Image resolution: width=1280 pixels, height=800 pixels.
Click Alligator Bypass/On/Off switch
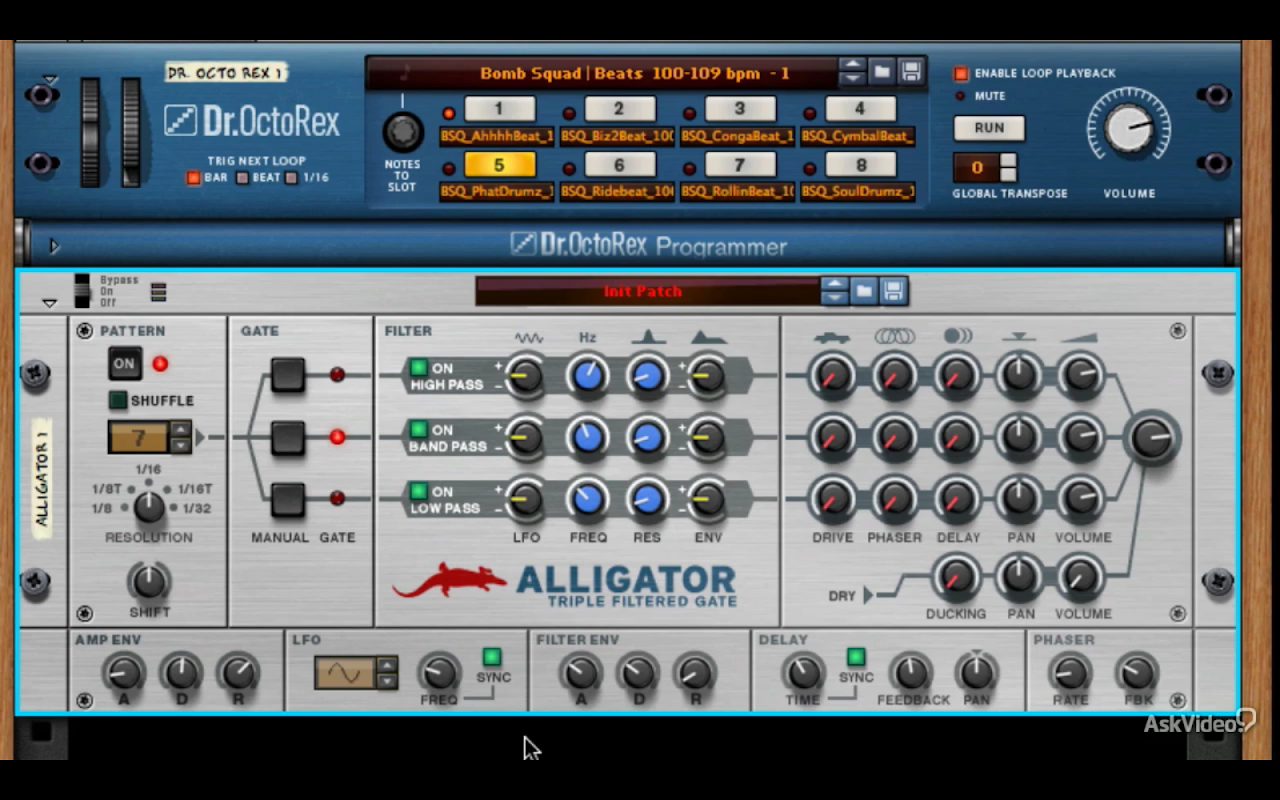pyautogui.click(x=82, y=291)
